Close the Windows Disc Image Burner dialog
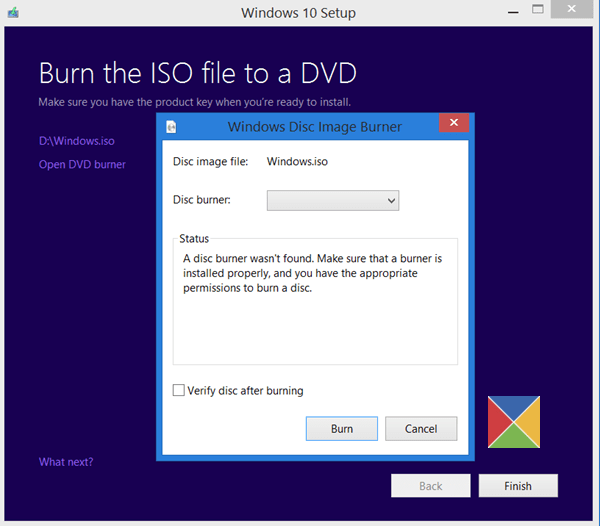 [x=454, y=124]
